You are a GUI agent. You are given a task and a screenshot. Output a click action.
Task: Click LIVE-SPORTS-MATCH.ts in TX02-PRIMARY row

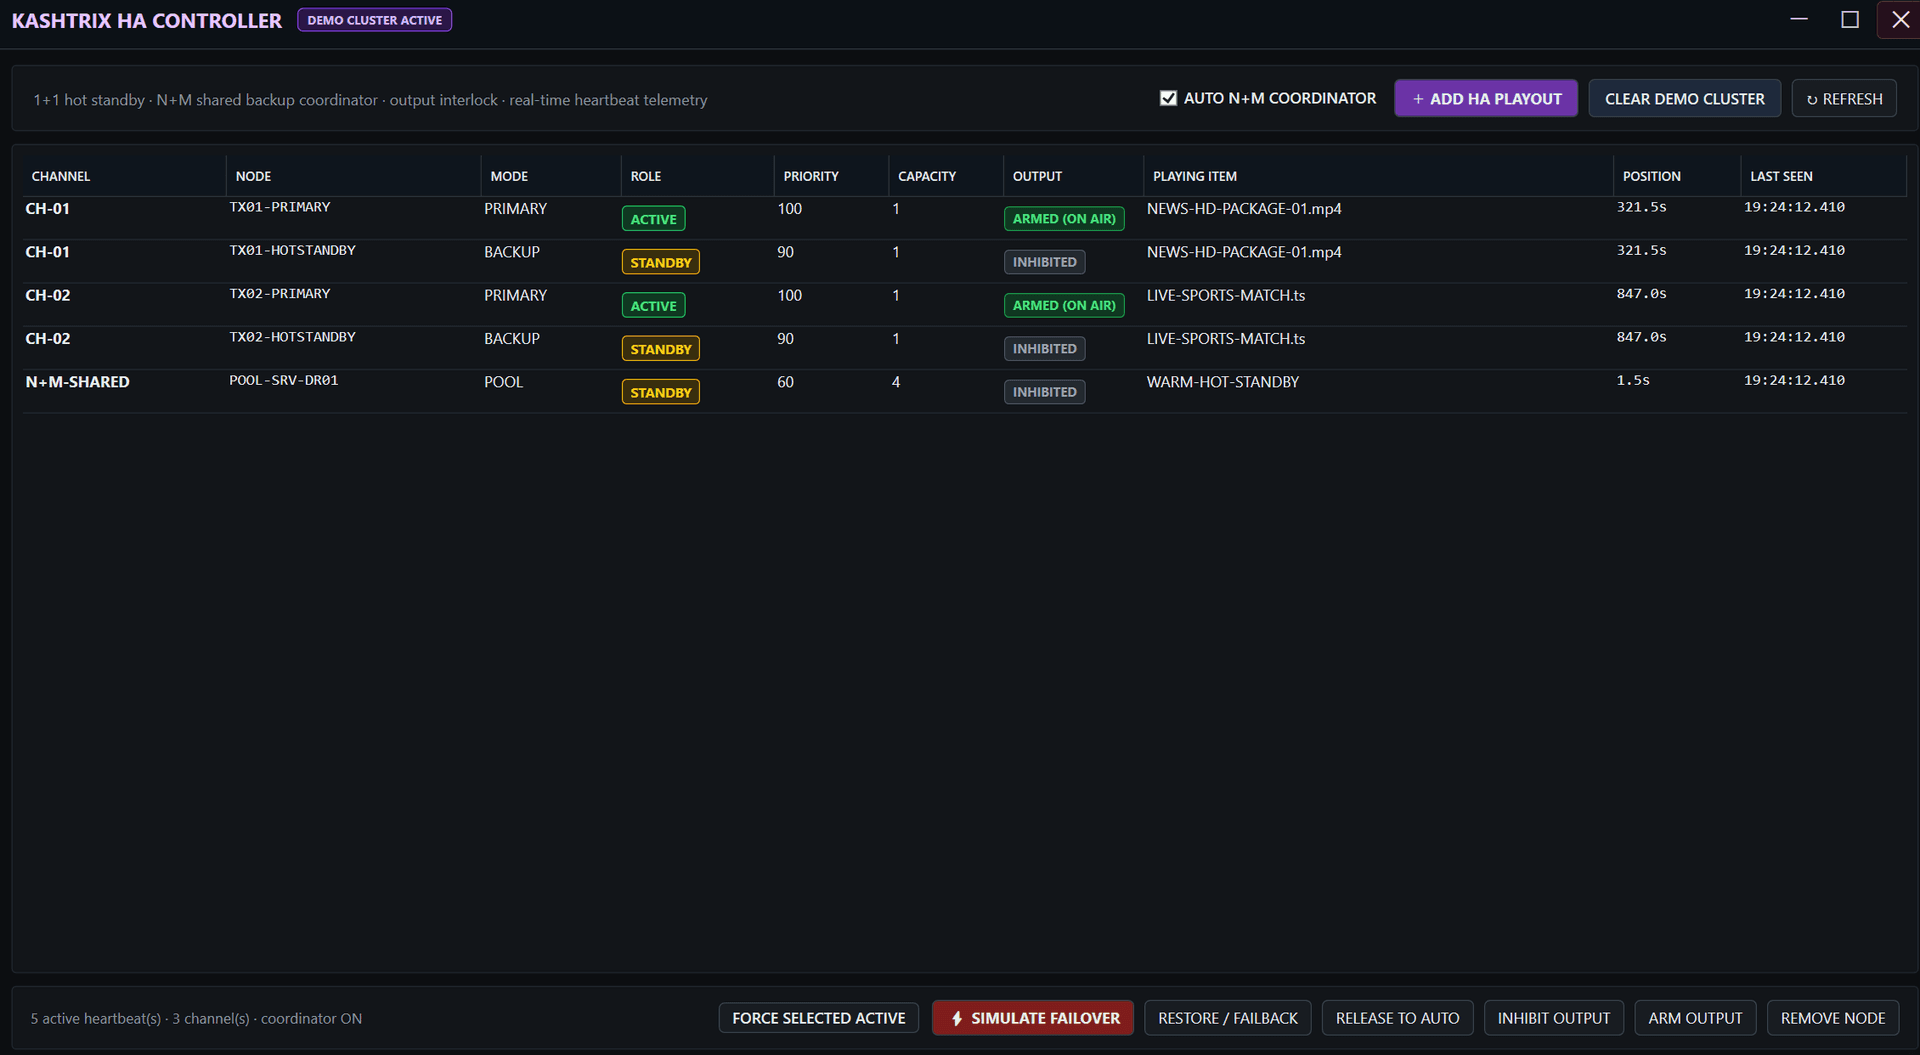click(x=1225, y=295)
